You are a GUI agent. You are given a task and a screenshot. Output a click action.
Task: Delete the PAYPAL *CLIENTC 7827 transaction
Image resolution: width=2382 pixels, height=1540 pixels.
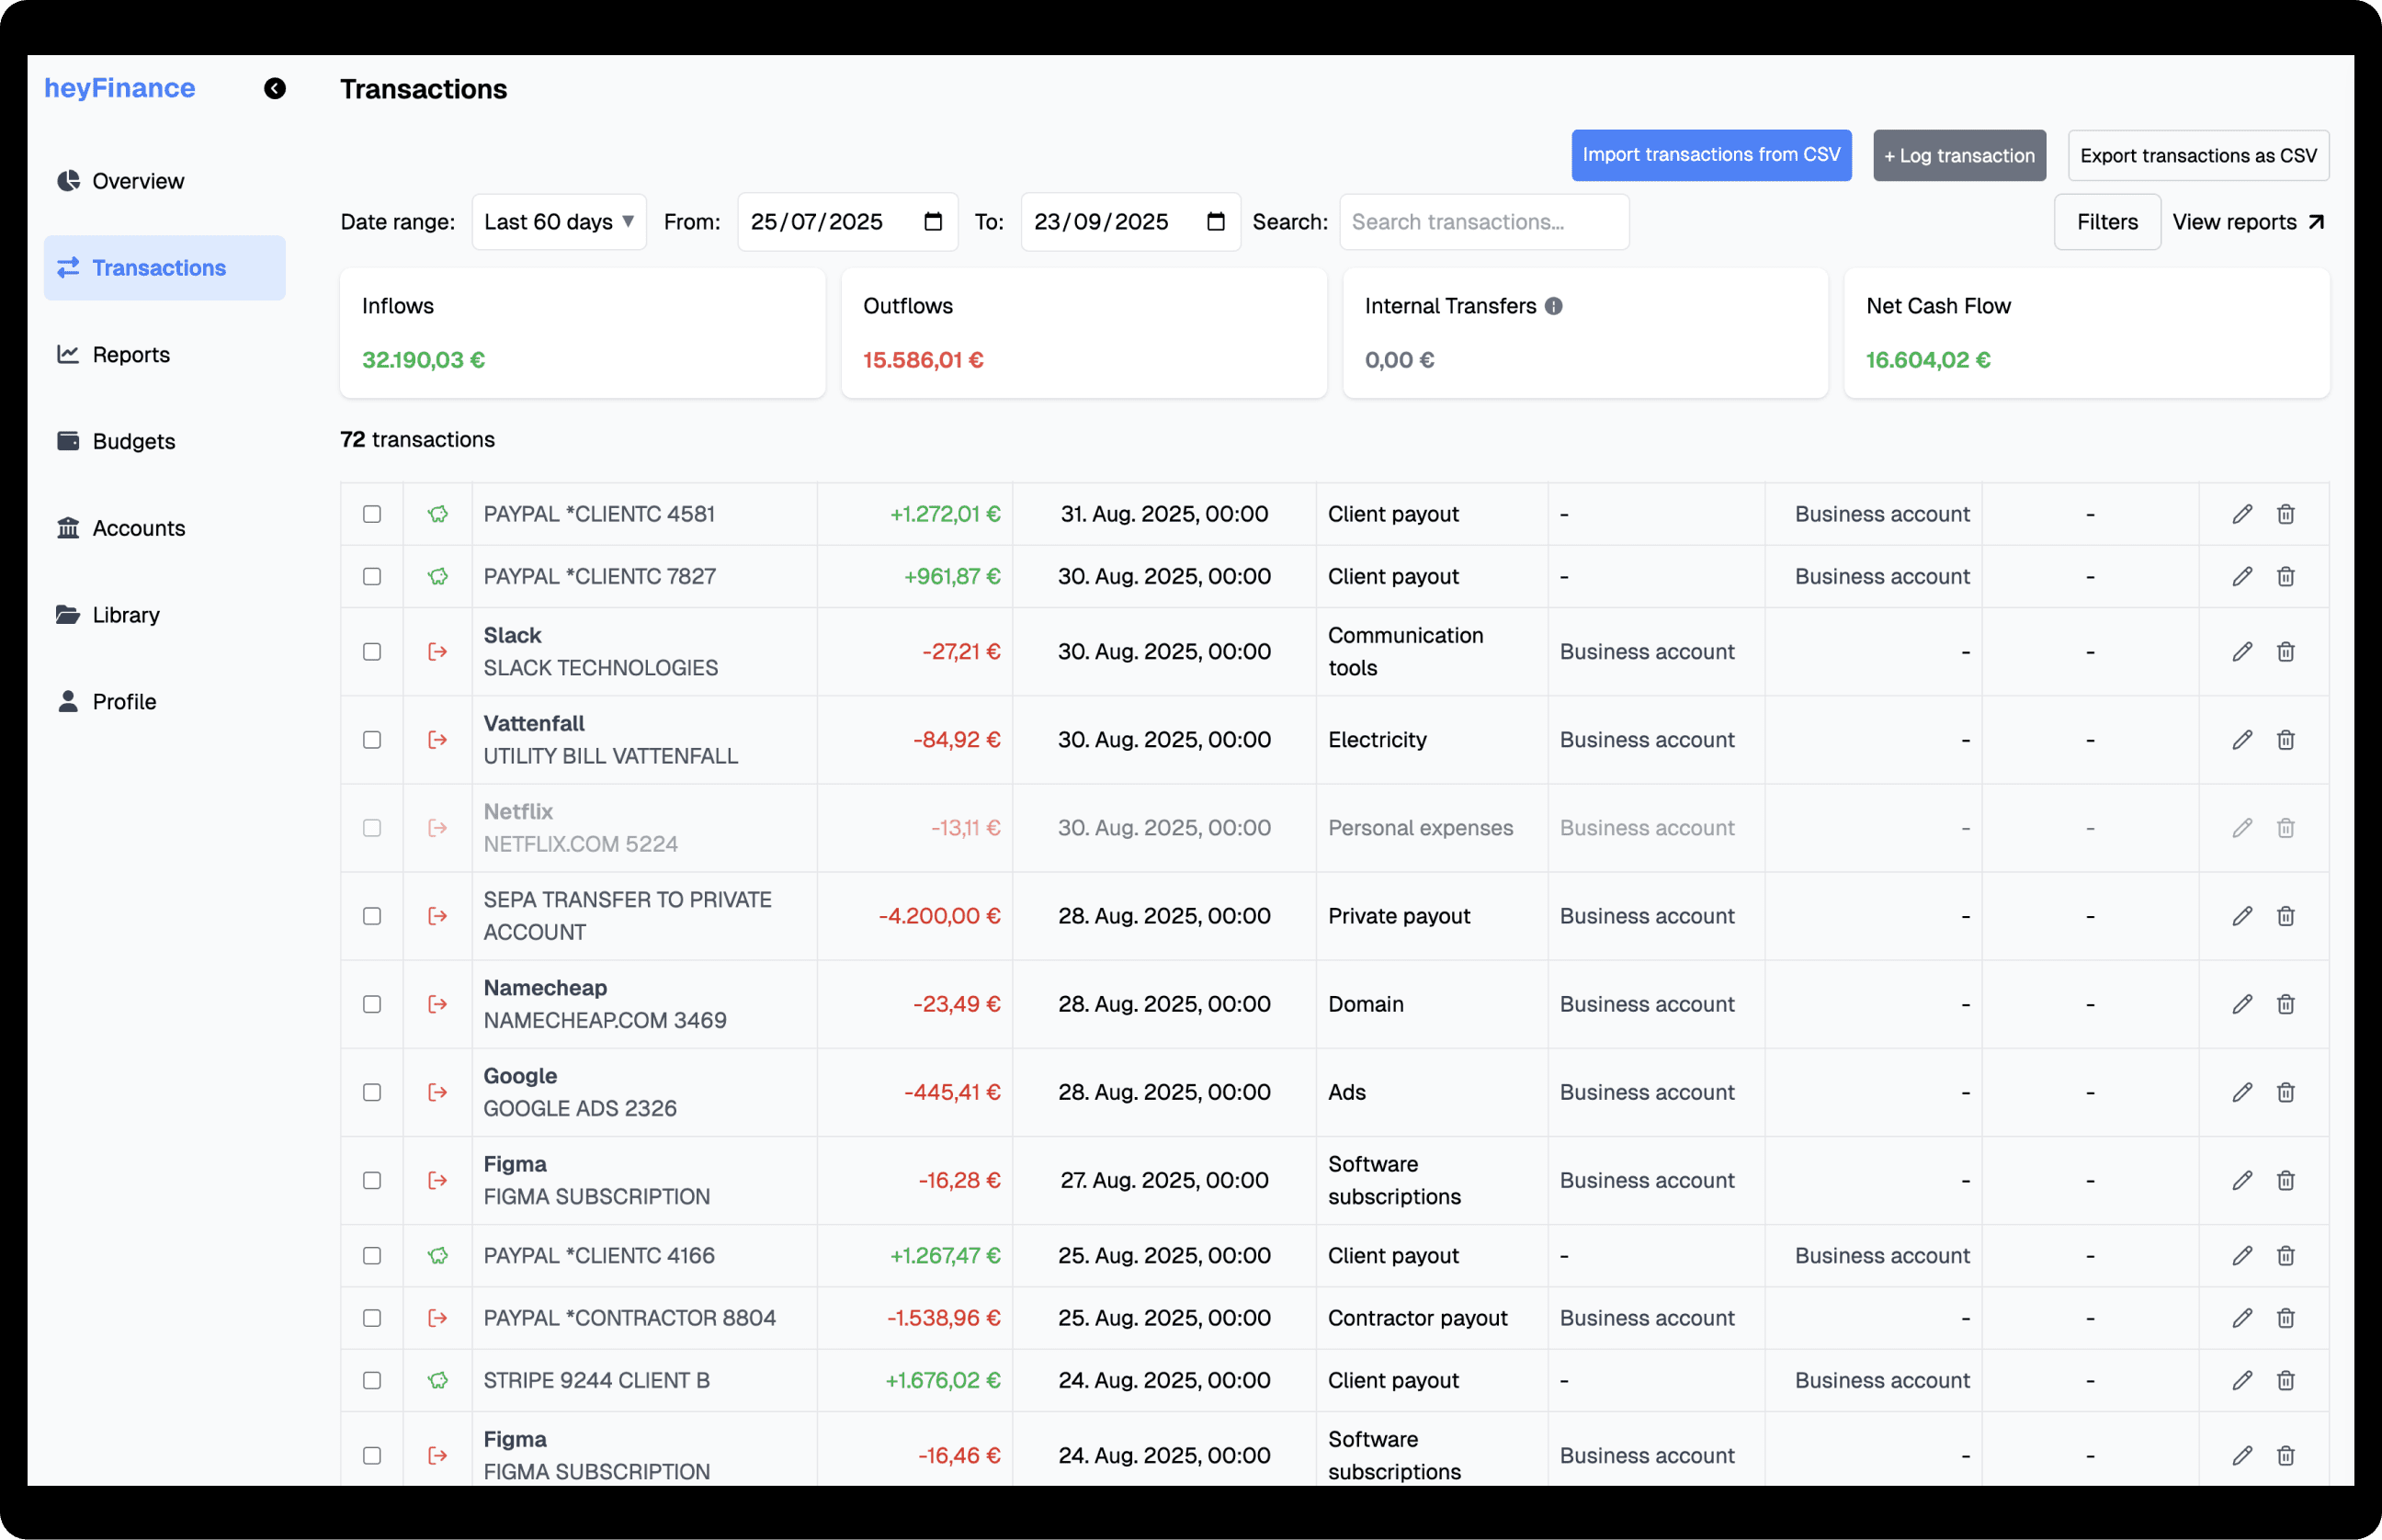tap(2286, 577)
